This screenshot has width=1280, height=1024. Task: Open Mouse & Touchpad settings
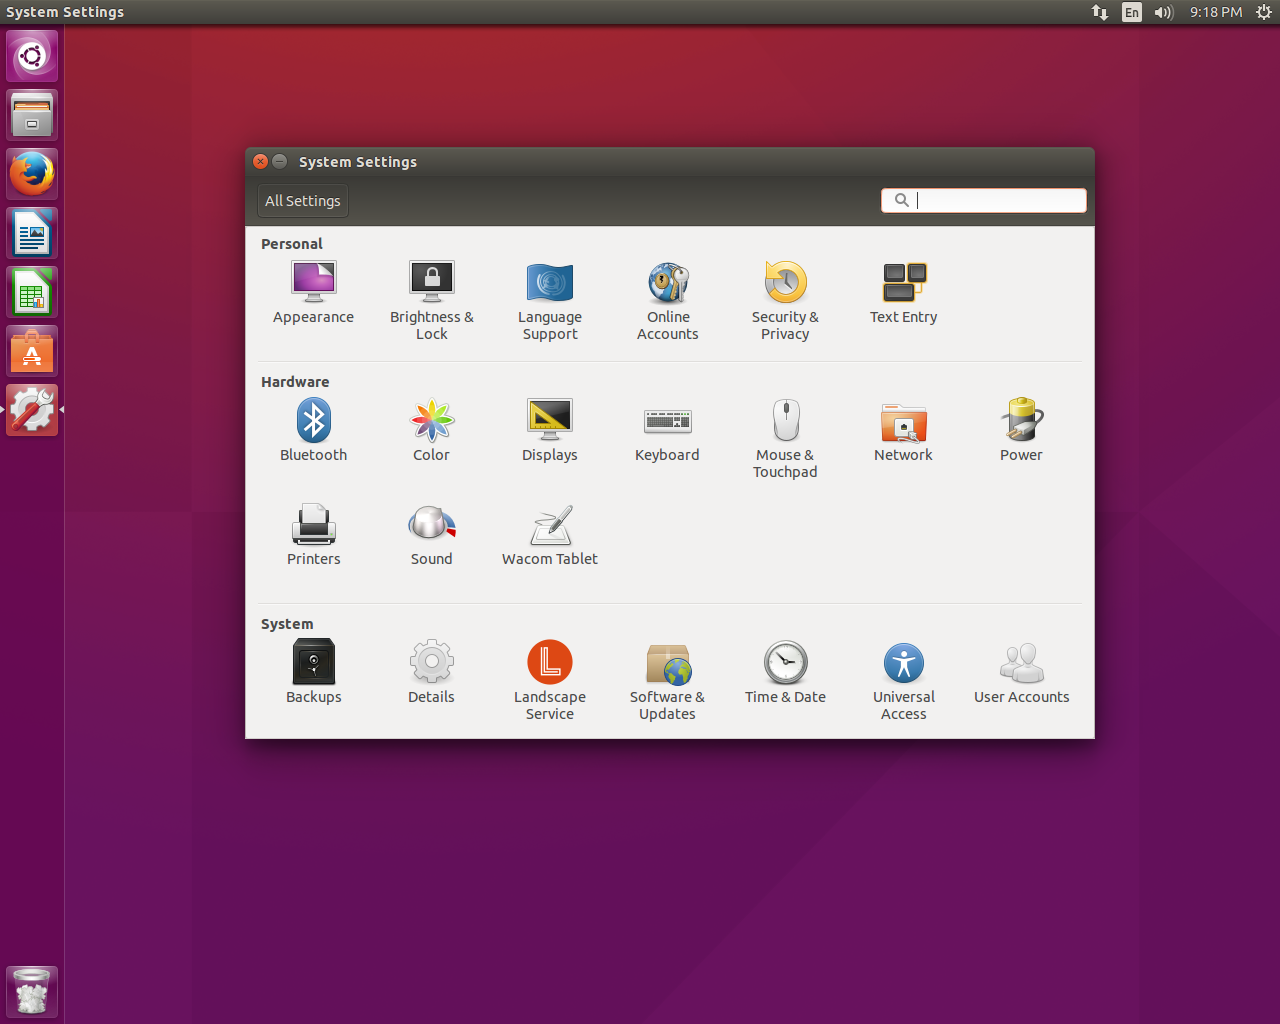point(785,439)
